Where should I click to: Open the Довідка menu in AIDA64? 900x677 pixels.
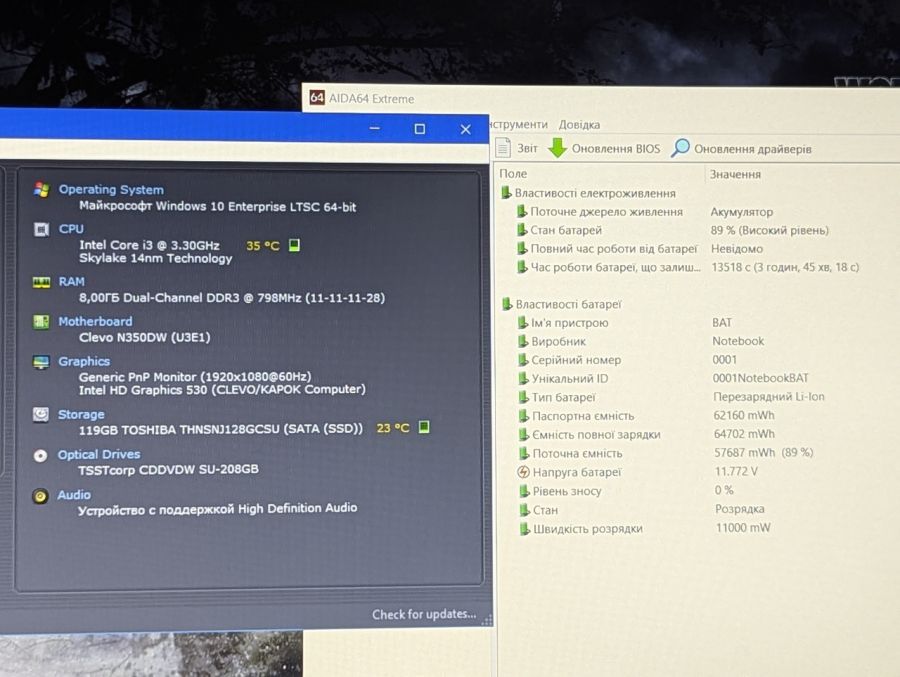[x=579, y=125]
